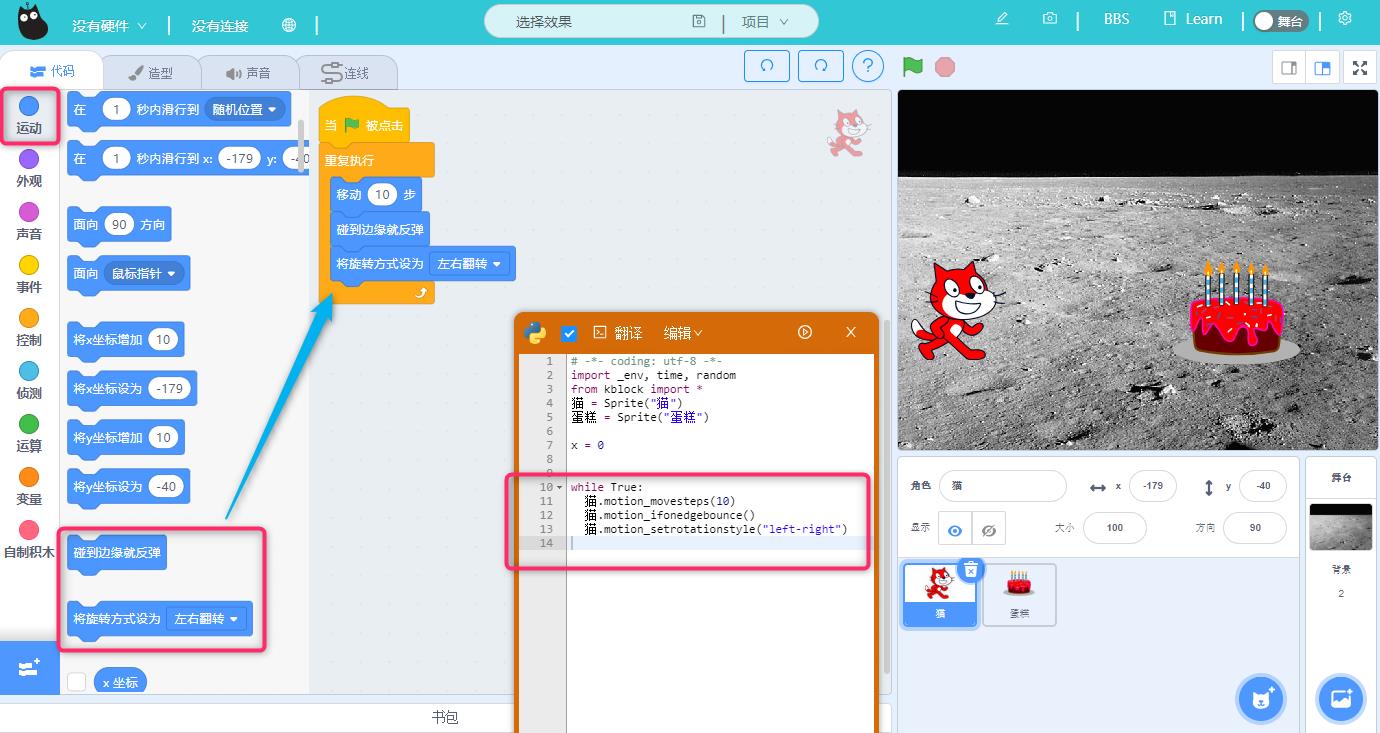The image size is (1380, 733).
Task: Open 左右翻转 dropdown in palette block
Action: pyautogui.click(x=208, y=619)
